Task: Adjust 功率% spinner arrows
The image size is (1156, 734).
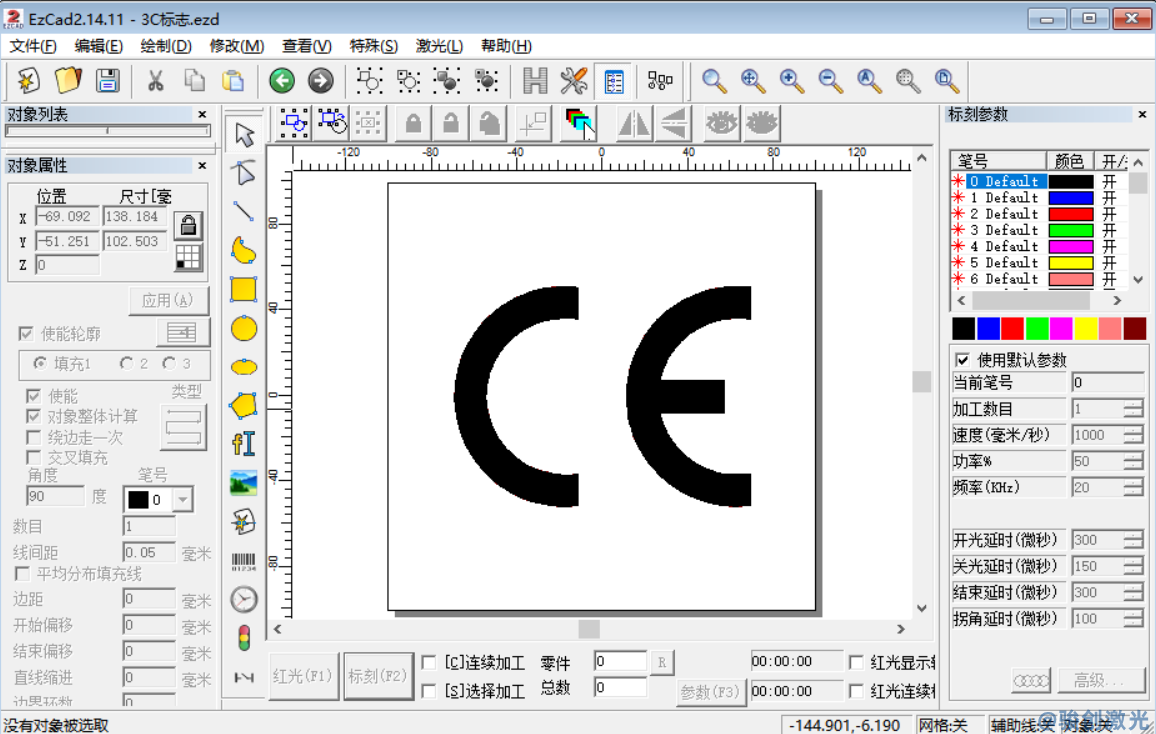Action: 1133,461
